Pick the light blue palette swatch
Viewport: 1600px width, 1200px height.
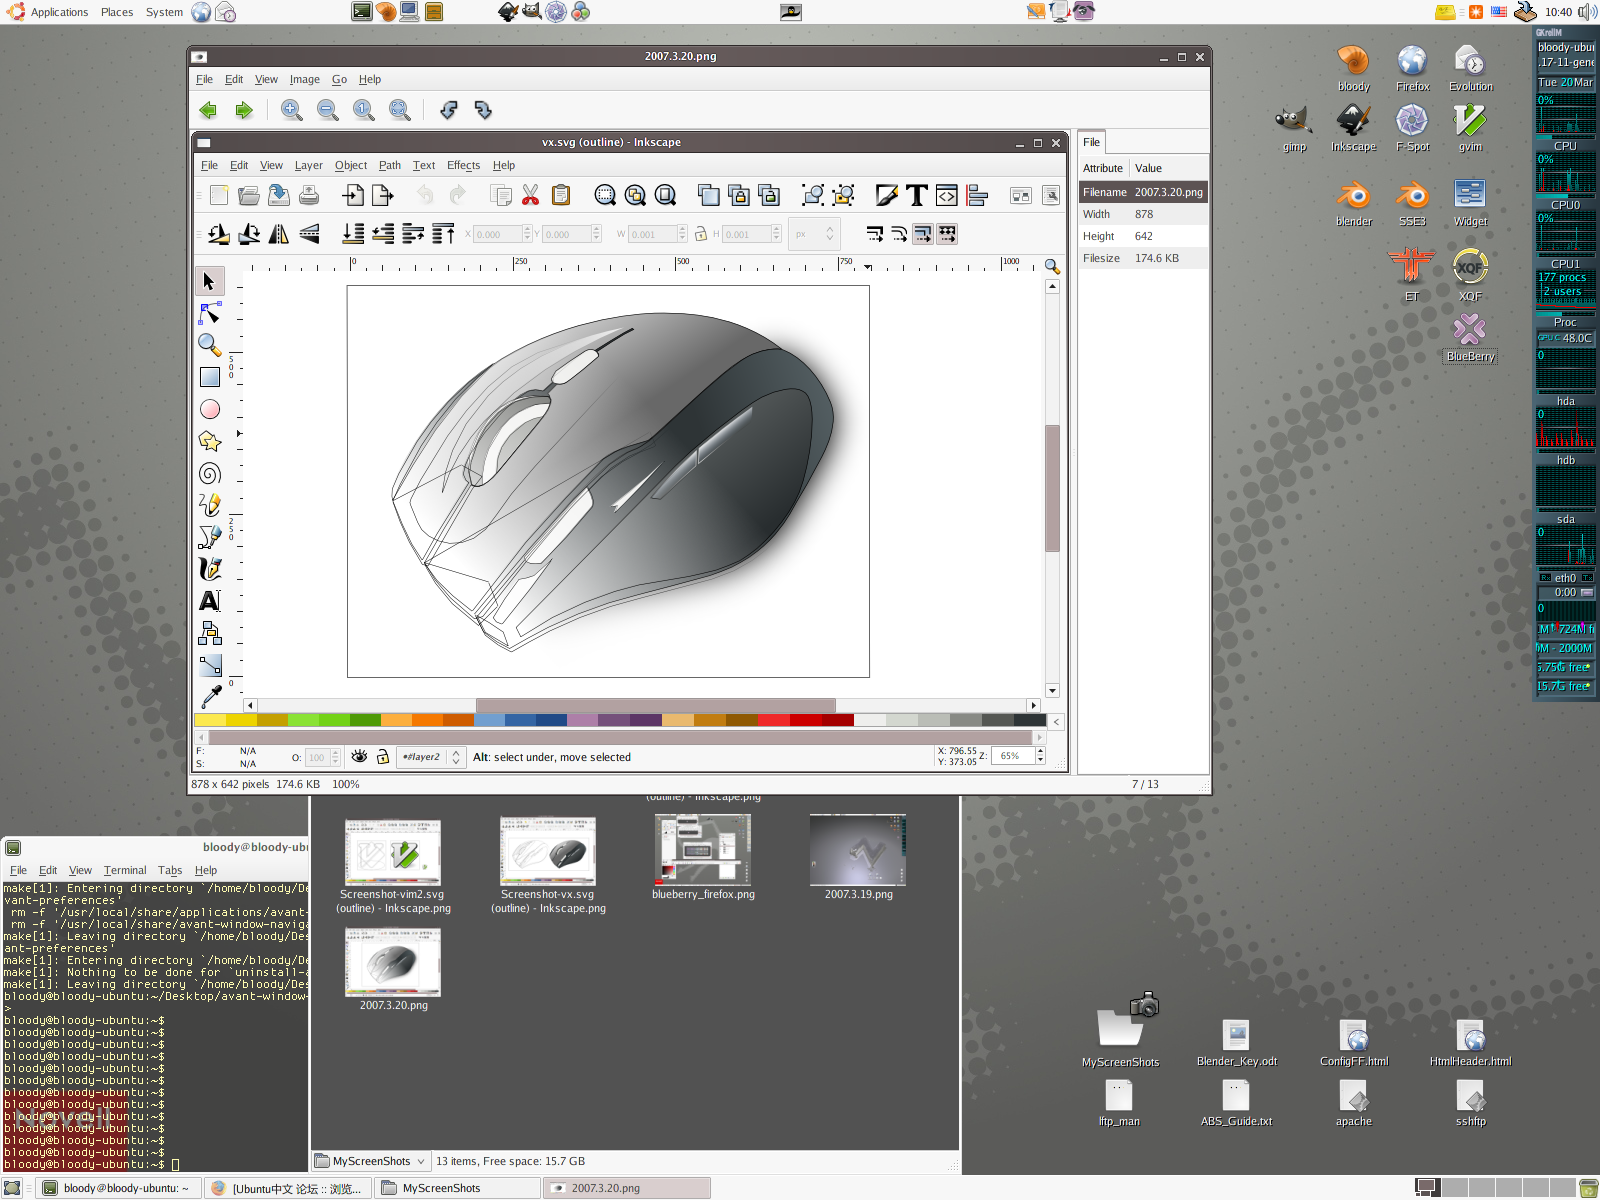pos(489,720)
